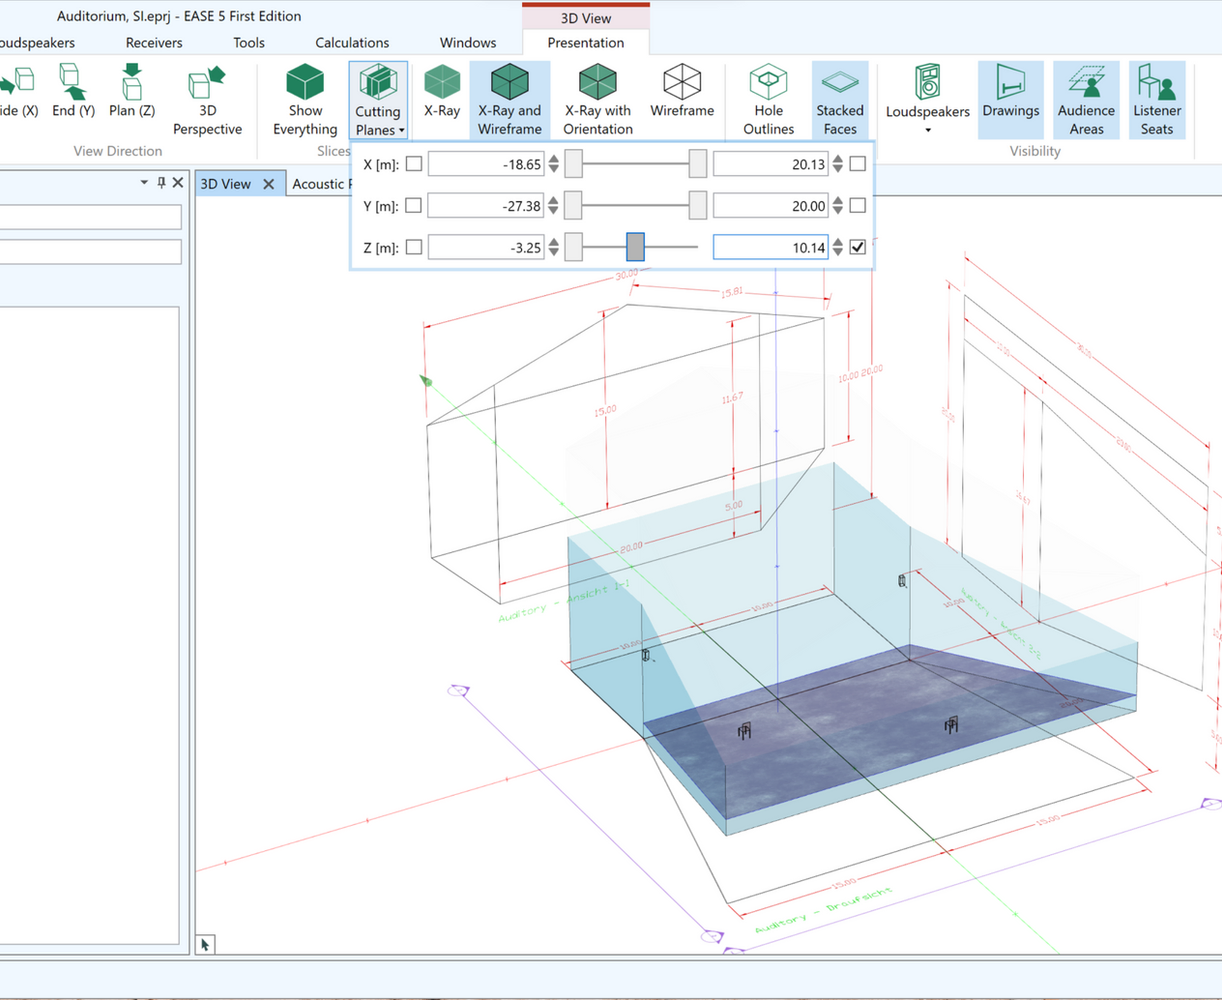Screen dimensions: 1222x1000
Task: Open the Calculations ribbon tab
Action: pos(352,43)
